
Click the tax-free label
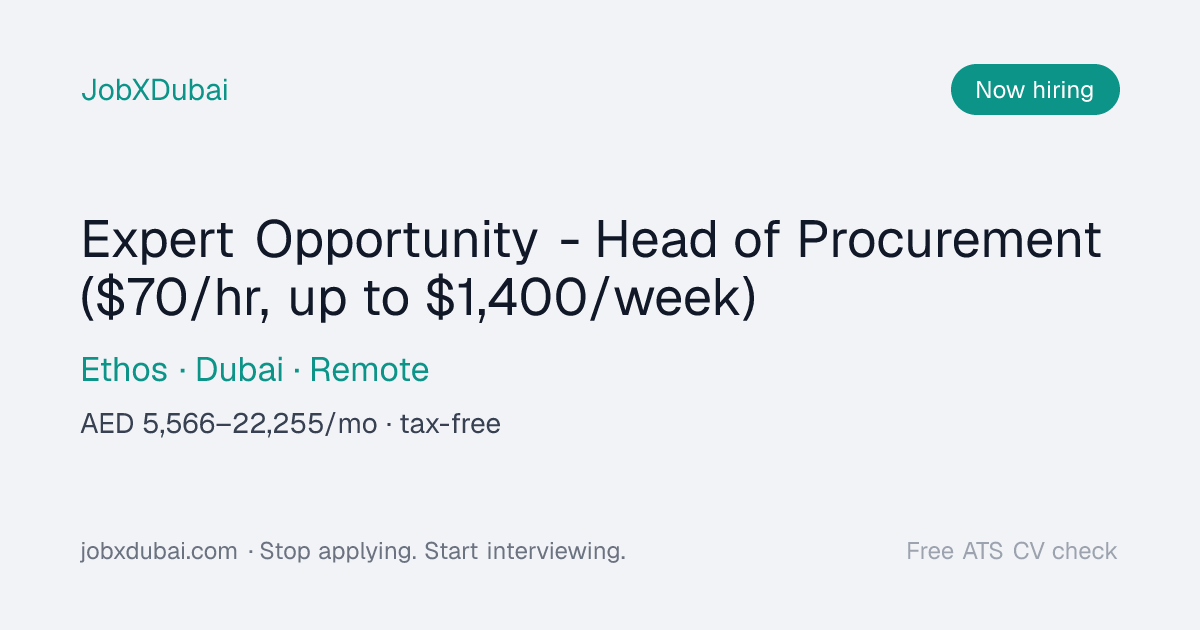click(450, 424)
